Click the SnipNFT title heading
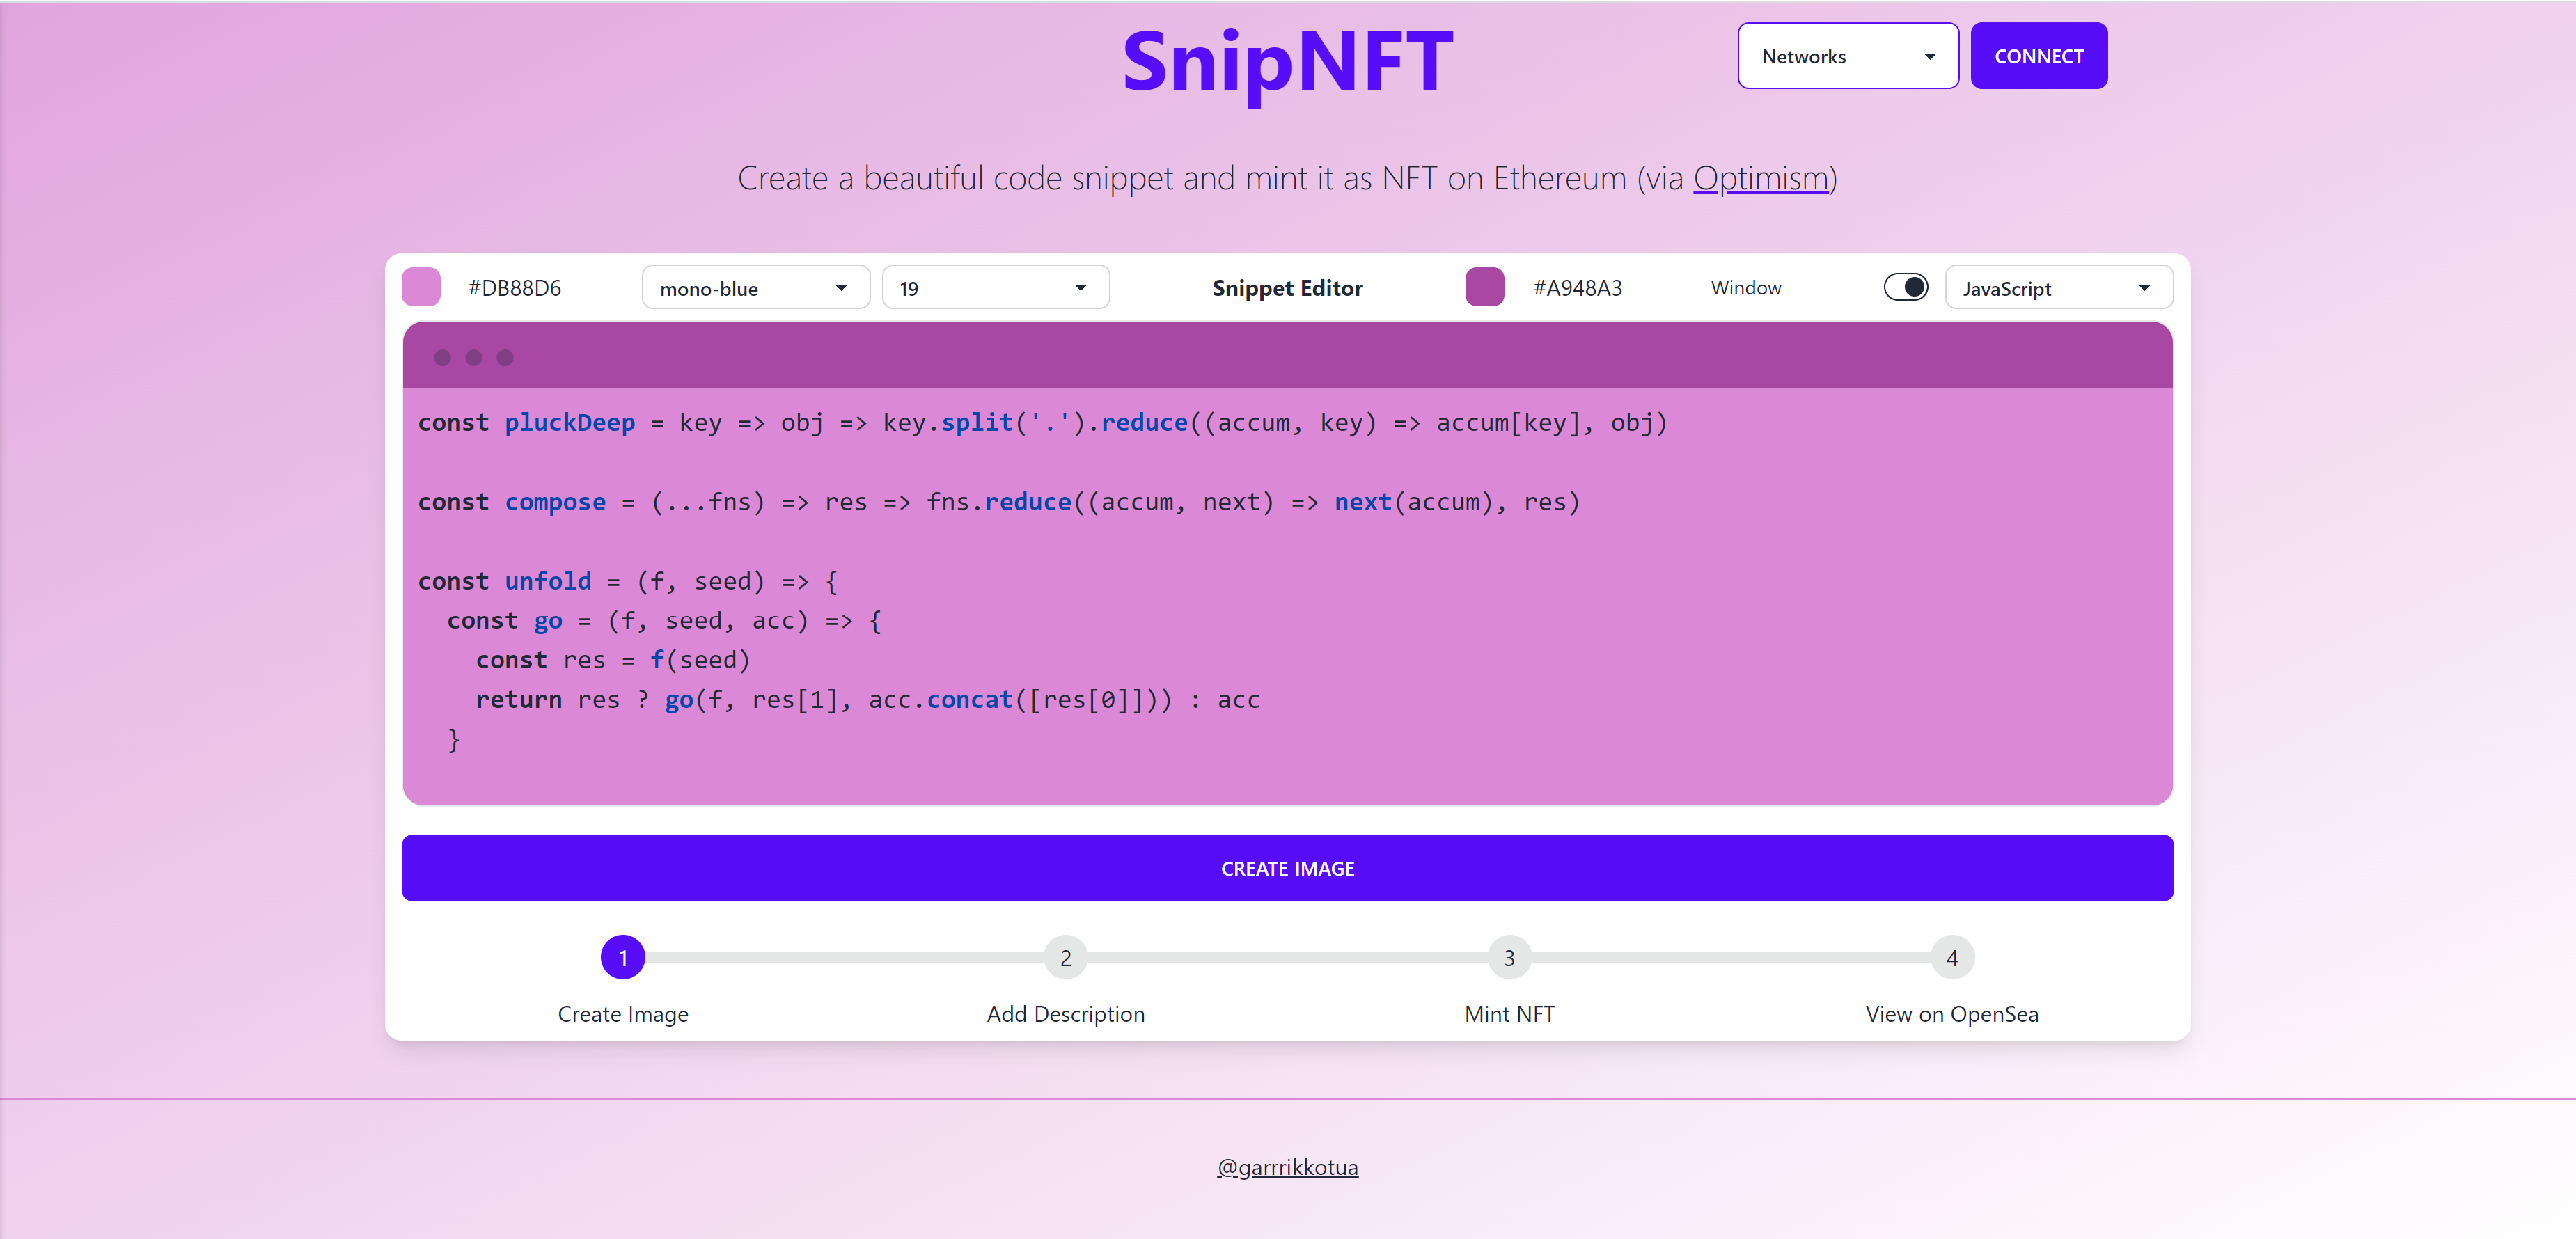The width and height of the screenshot is (2576, 1239). click(1287, 62)
